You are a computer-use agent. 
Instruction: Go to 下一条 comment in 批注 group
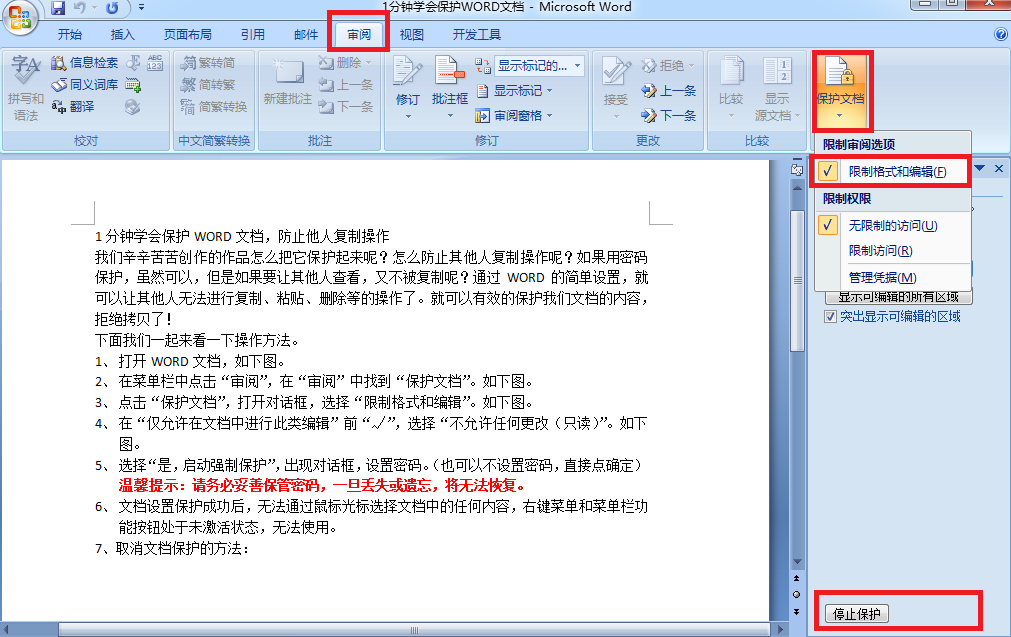(346, 106)
